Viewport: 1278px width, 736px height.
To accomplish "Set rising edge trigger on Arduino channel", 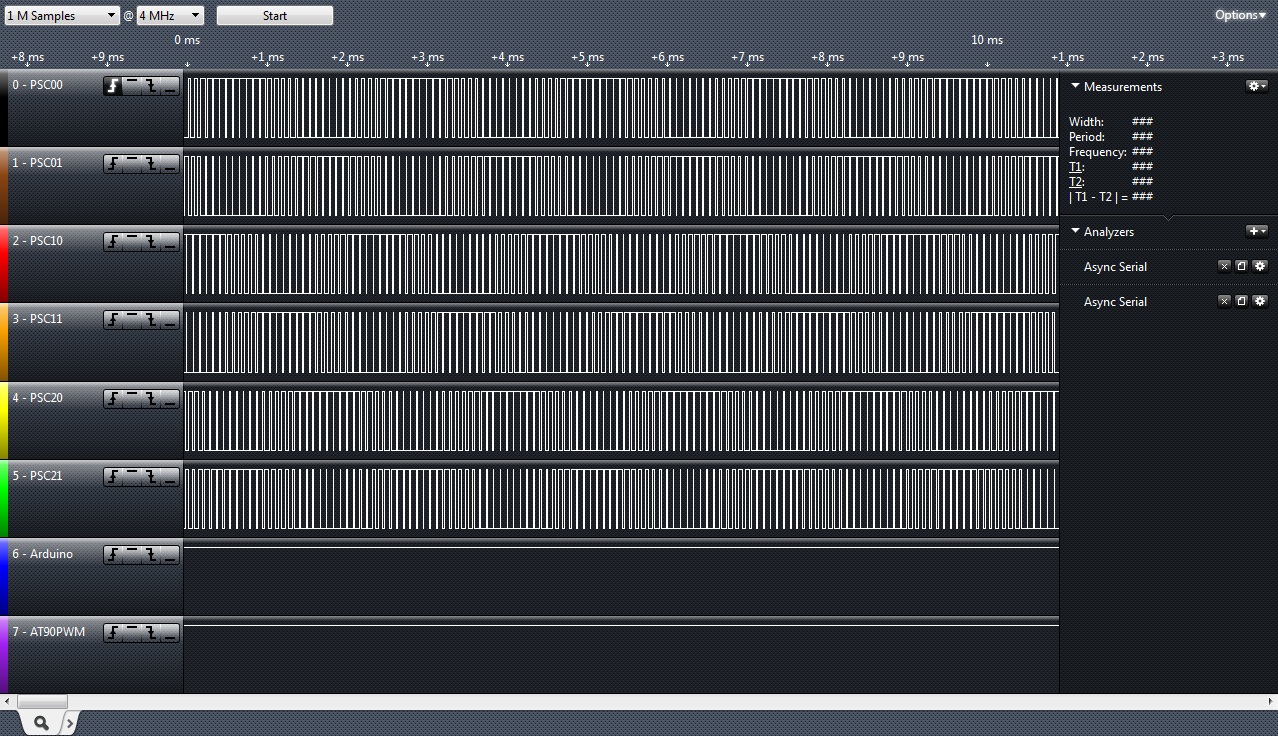I will coord(113,555).
